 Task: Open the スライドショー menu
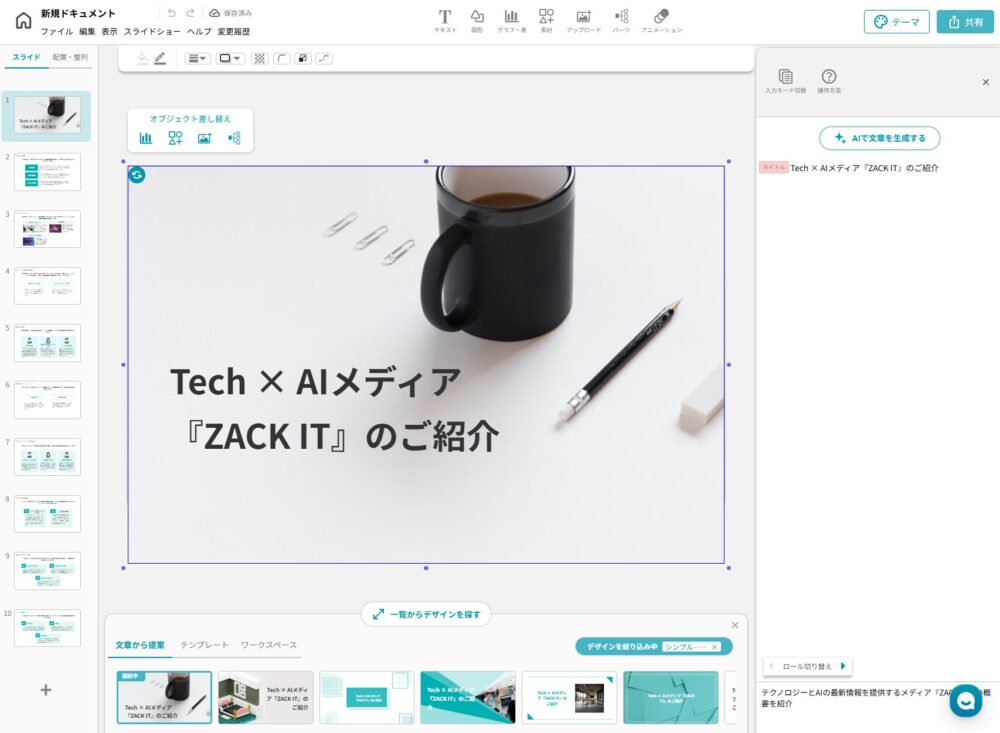pos(152,32)
